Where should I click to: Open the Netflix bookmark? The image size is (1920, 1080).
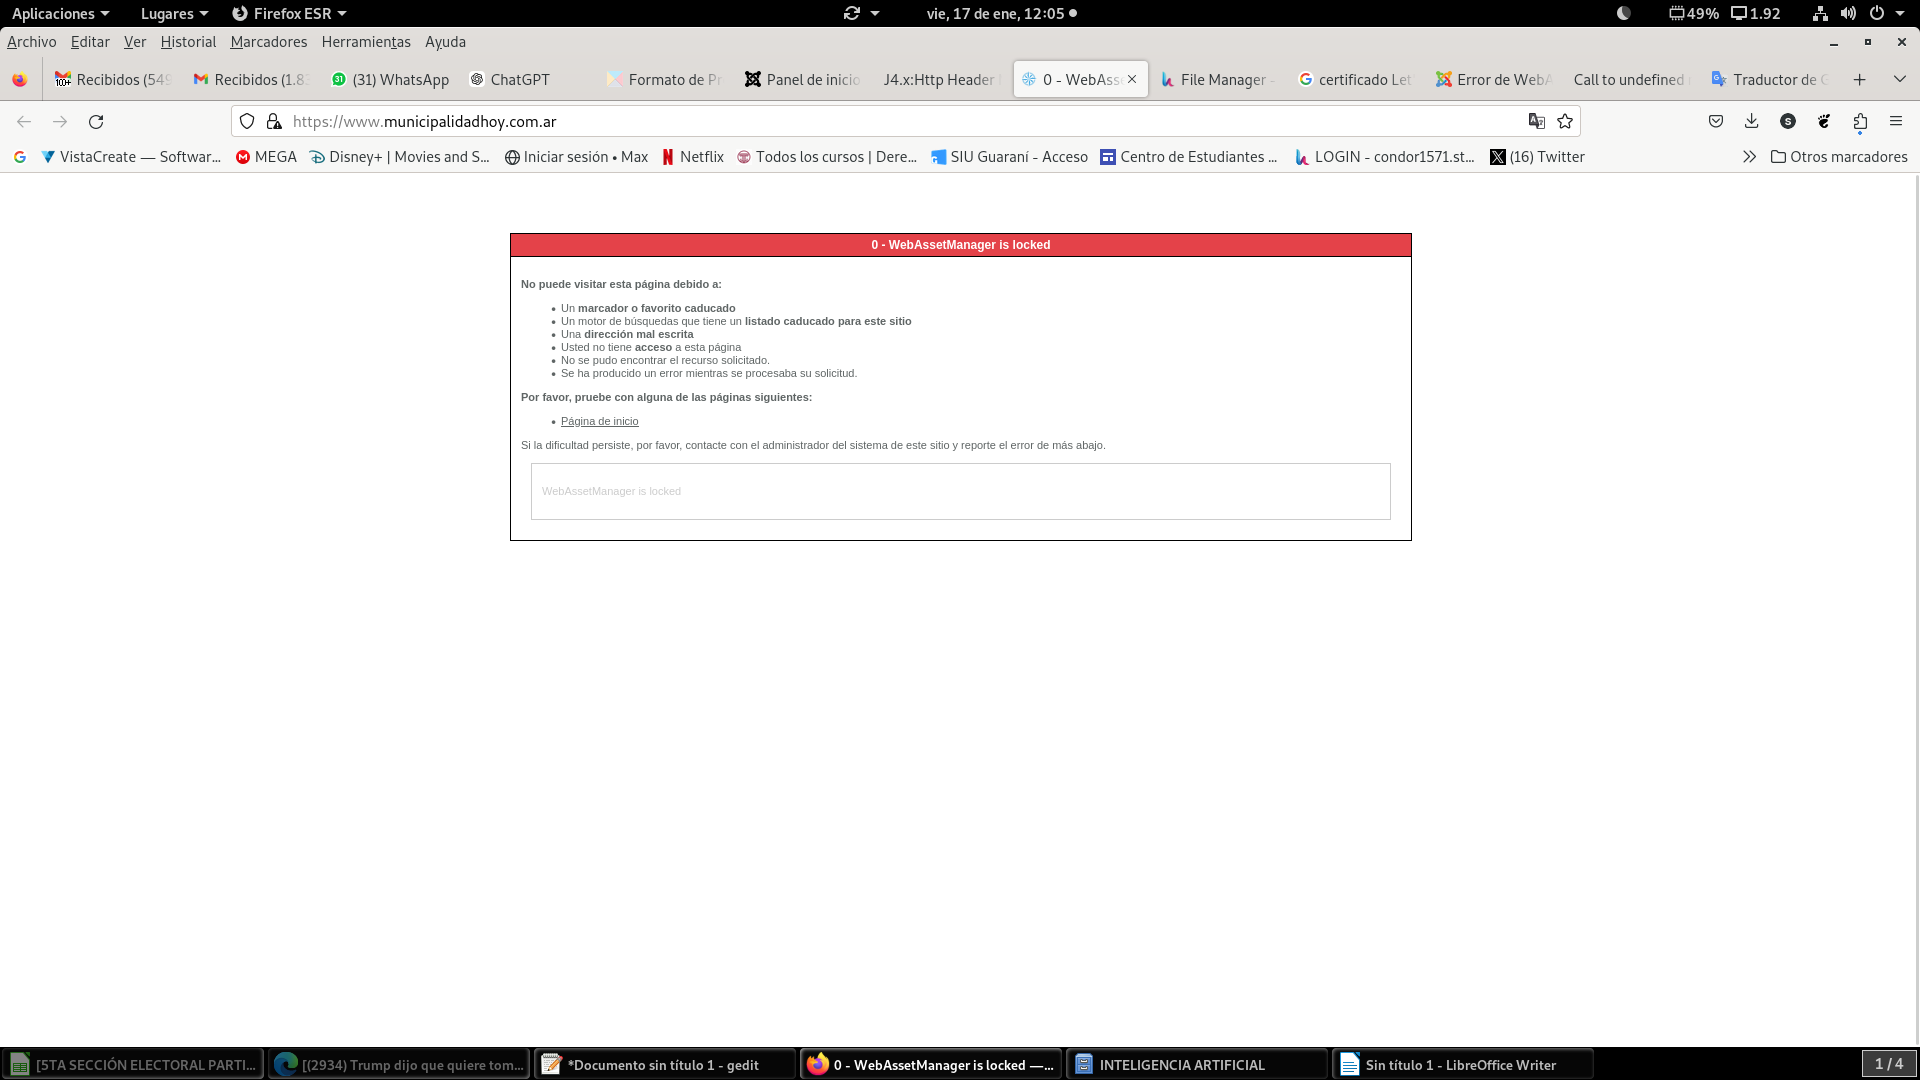692,157
